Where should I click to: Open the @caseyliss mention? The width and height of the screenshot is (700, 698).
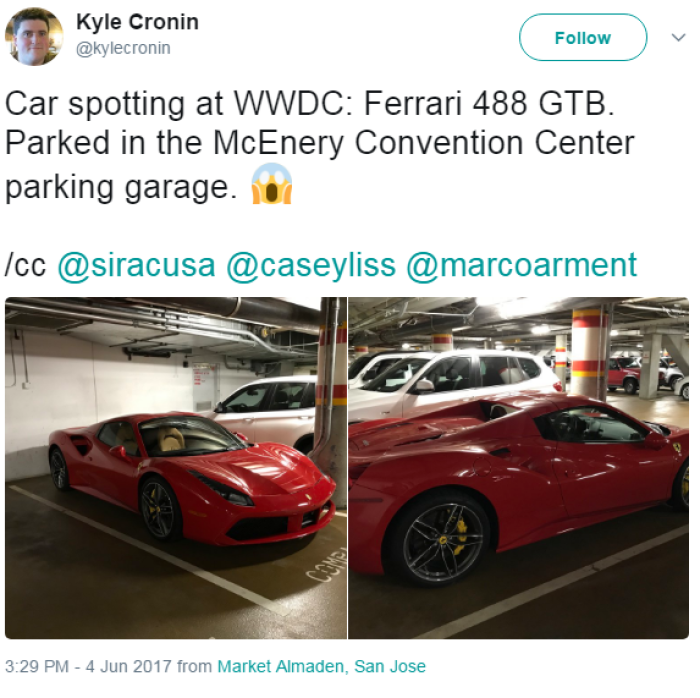click(311, 266)
